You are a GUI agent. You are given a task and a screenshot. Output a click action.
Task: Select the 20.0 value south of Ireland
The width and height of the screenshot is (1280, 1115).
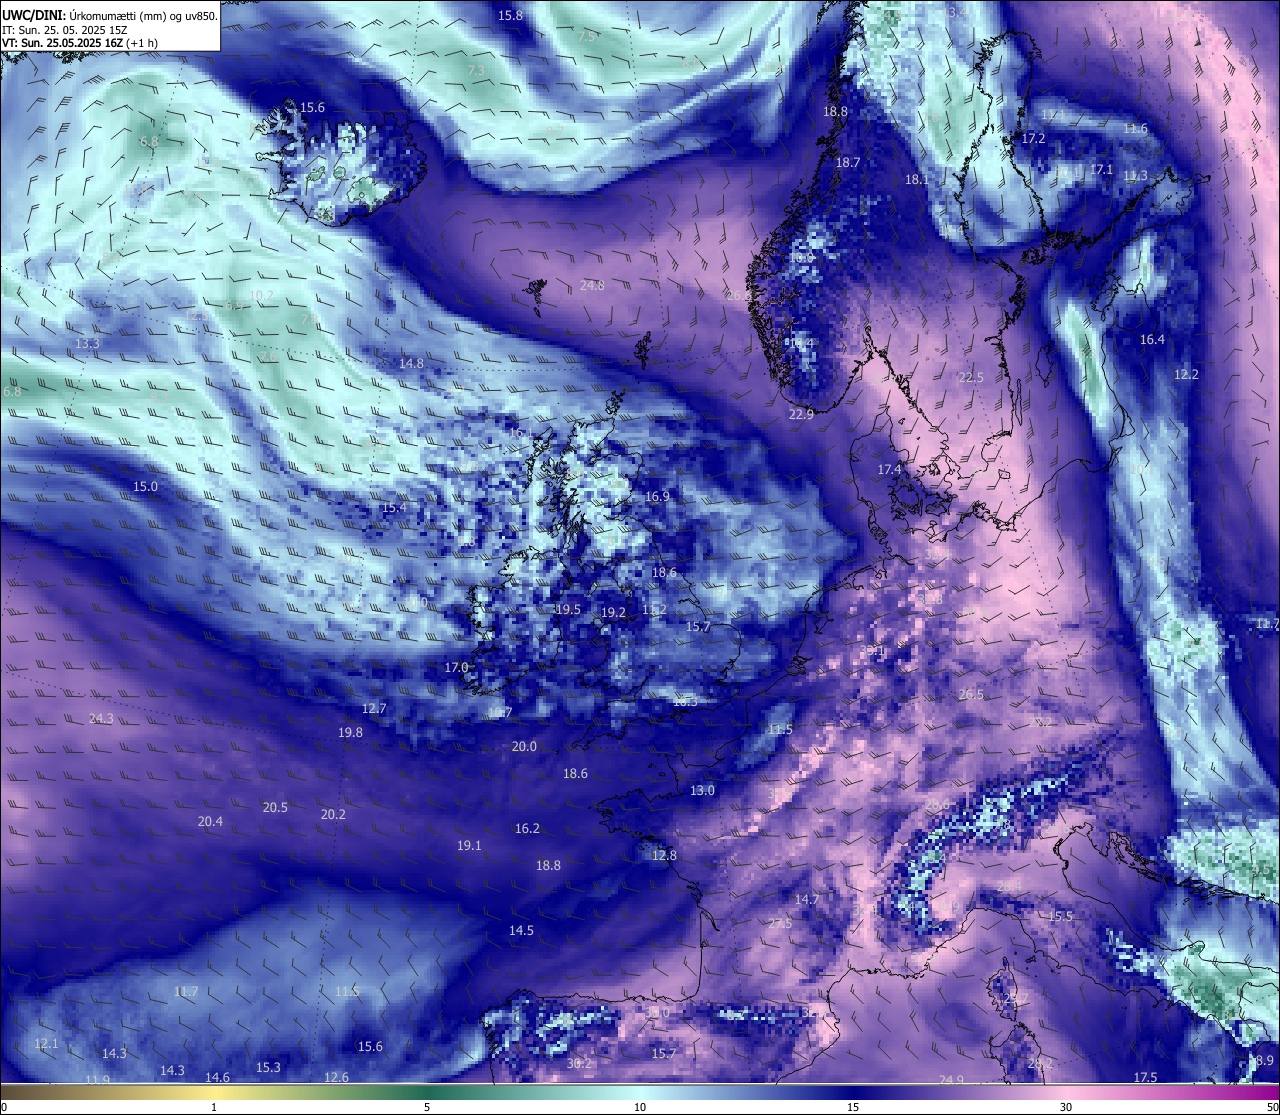pyautogui.click(x=524, y=746)
